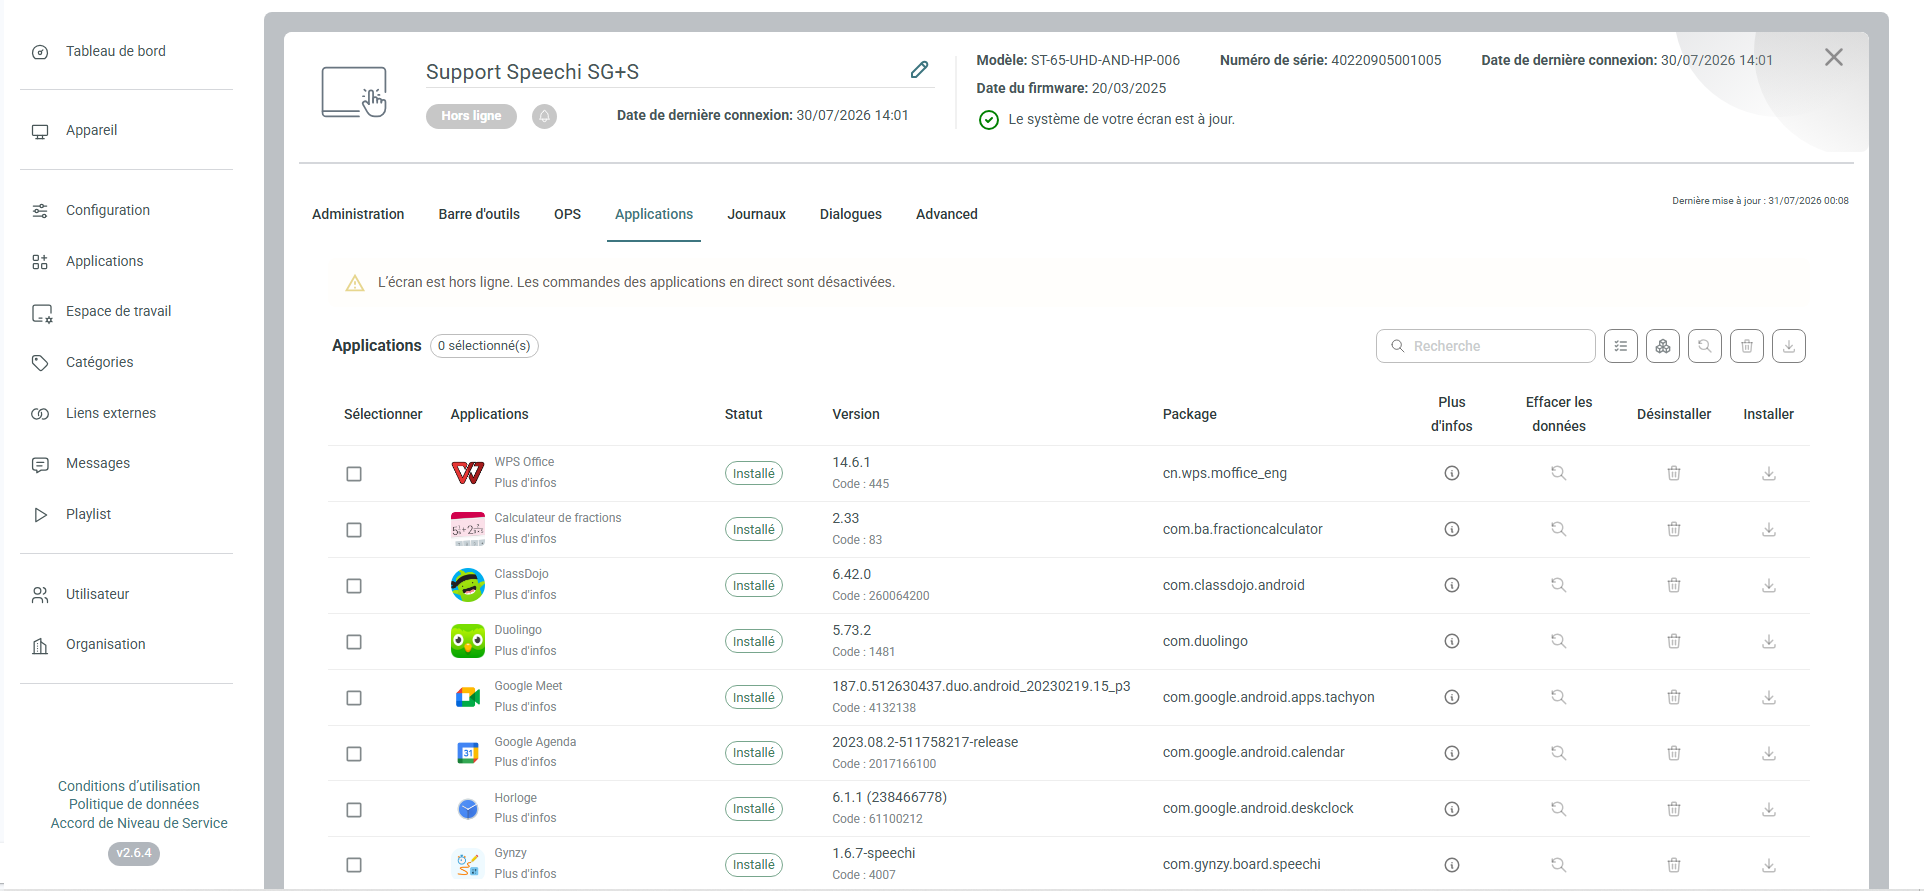Image resolution: width=1924 pixels, height=891 pixels.
Task: Open Conditions d'utilisation link
Action: [x=129, y=786]
